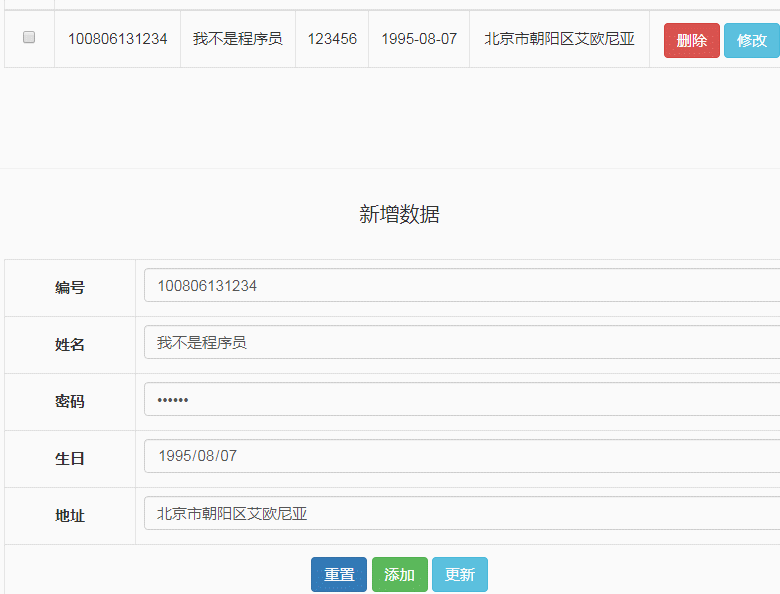Select table cell 我不是程序员
The image size is (780, 594).
(x=238, y=39)
